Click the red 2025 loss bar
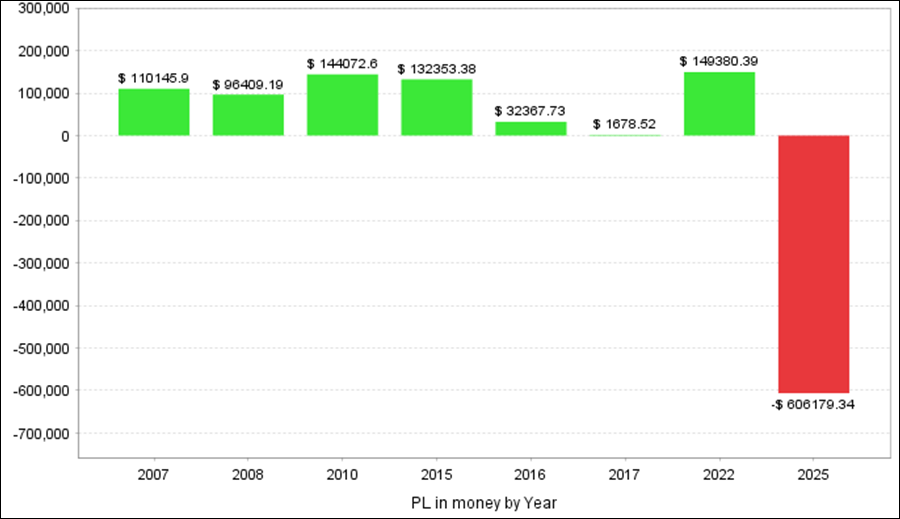This screenshot has height=519, width=900. 814,264
